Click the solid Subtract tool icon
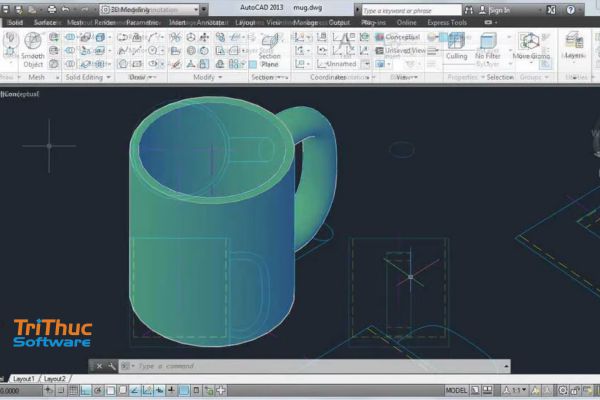This screenshot has height=400, width=600. click(x=70, y=51)
